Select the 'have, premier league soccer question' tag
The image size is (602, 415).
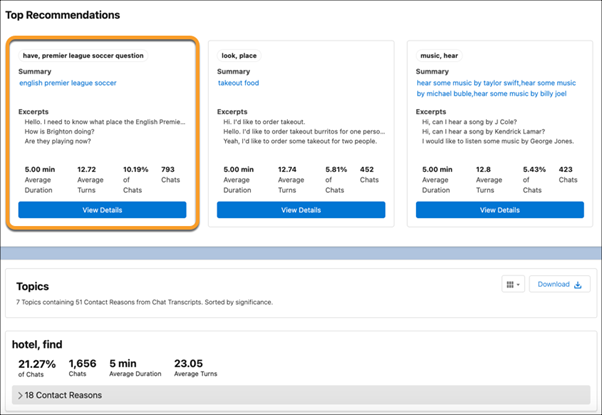click(x=83, y=56)
